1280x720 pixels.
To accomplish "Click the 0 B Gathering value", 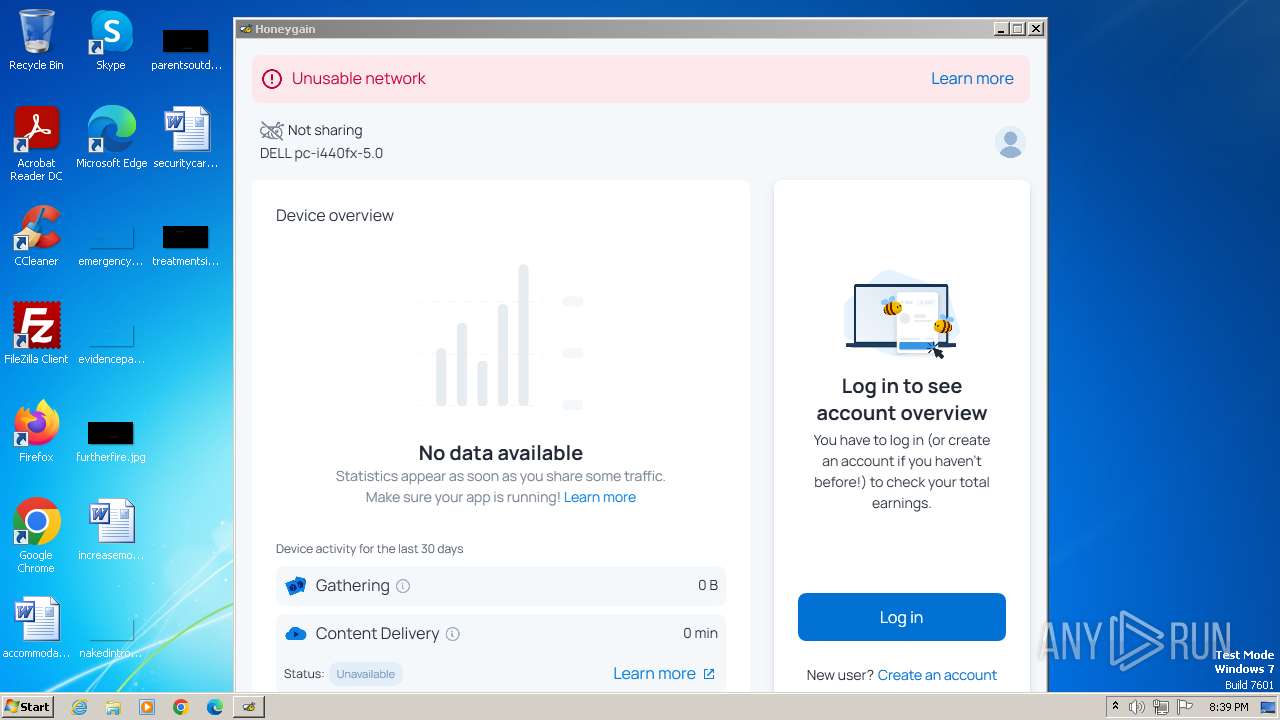I will pyautogui.click(x=708, y=586).
